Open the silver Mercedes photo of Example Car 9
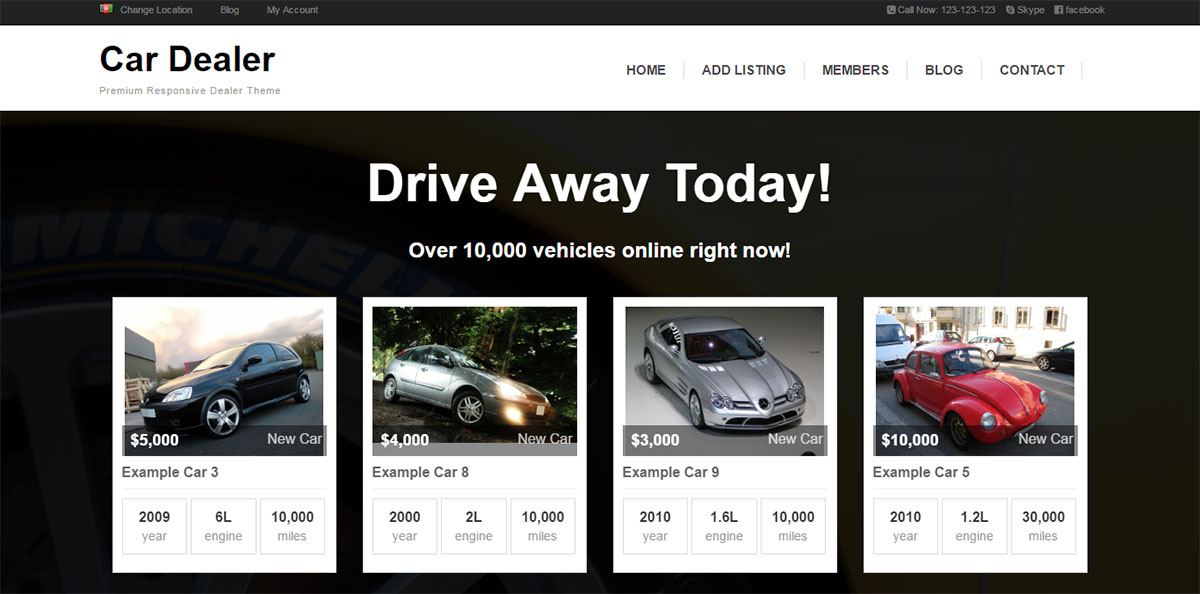1200x594 pixels. 725,381
